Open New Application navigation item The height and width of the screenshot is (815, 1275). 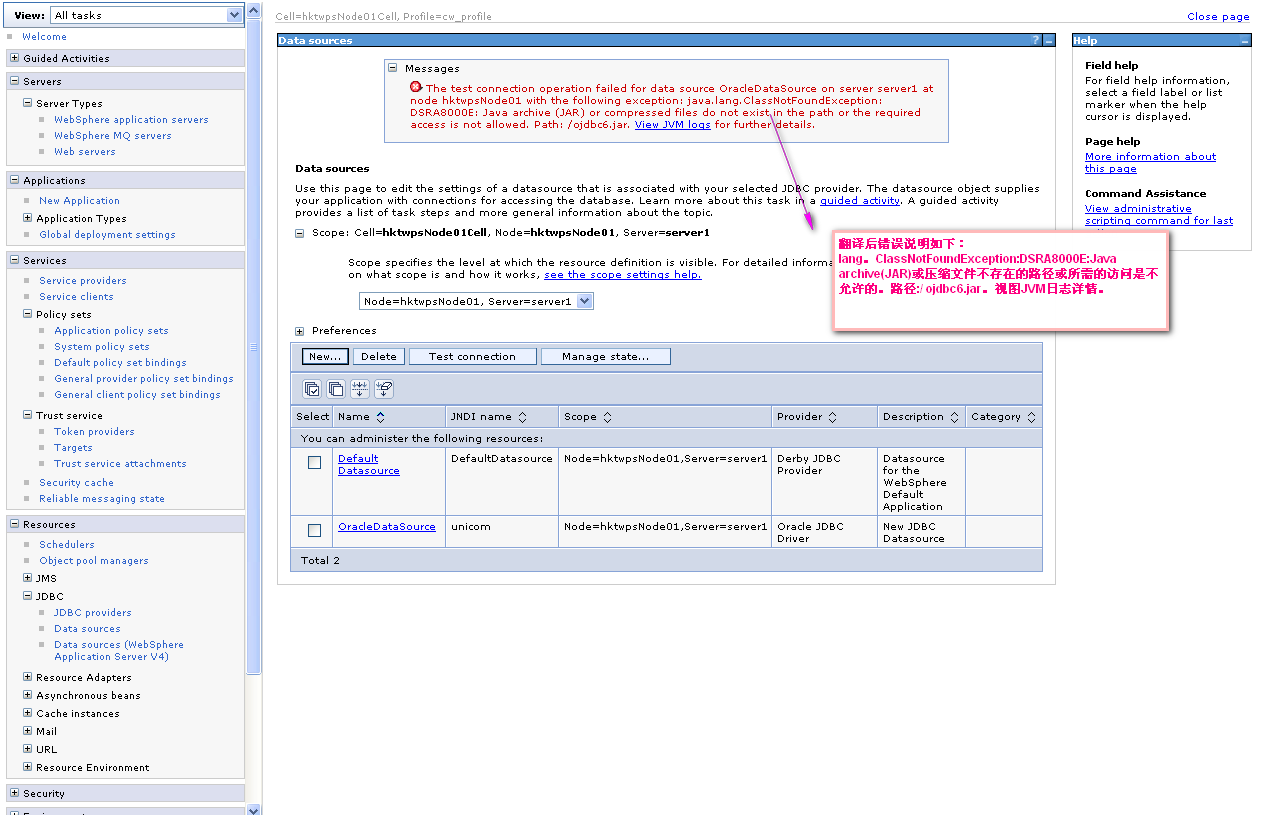click(x=80, y=201)
